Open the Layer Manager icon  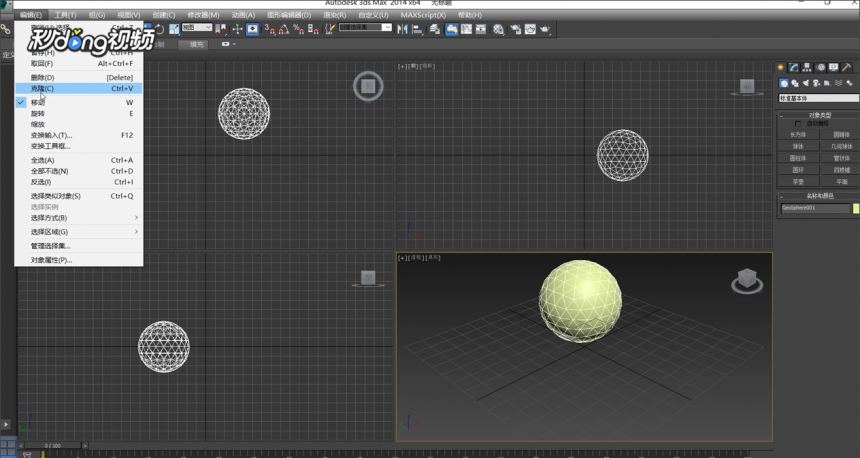point(435,29)
